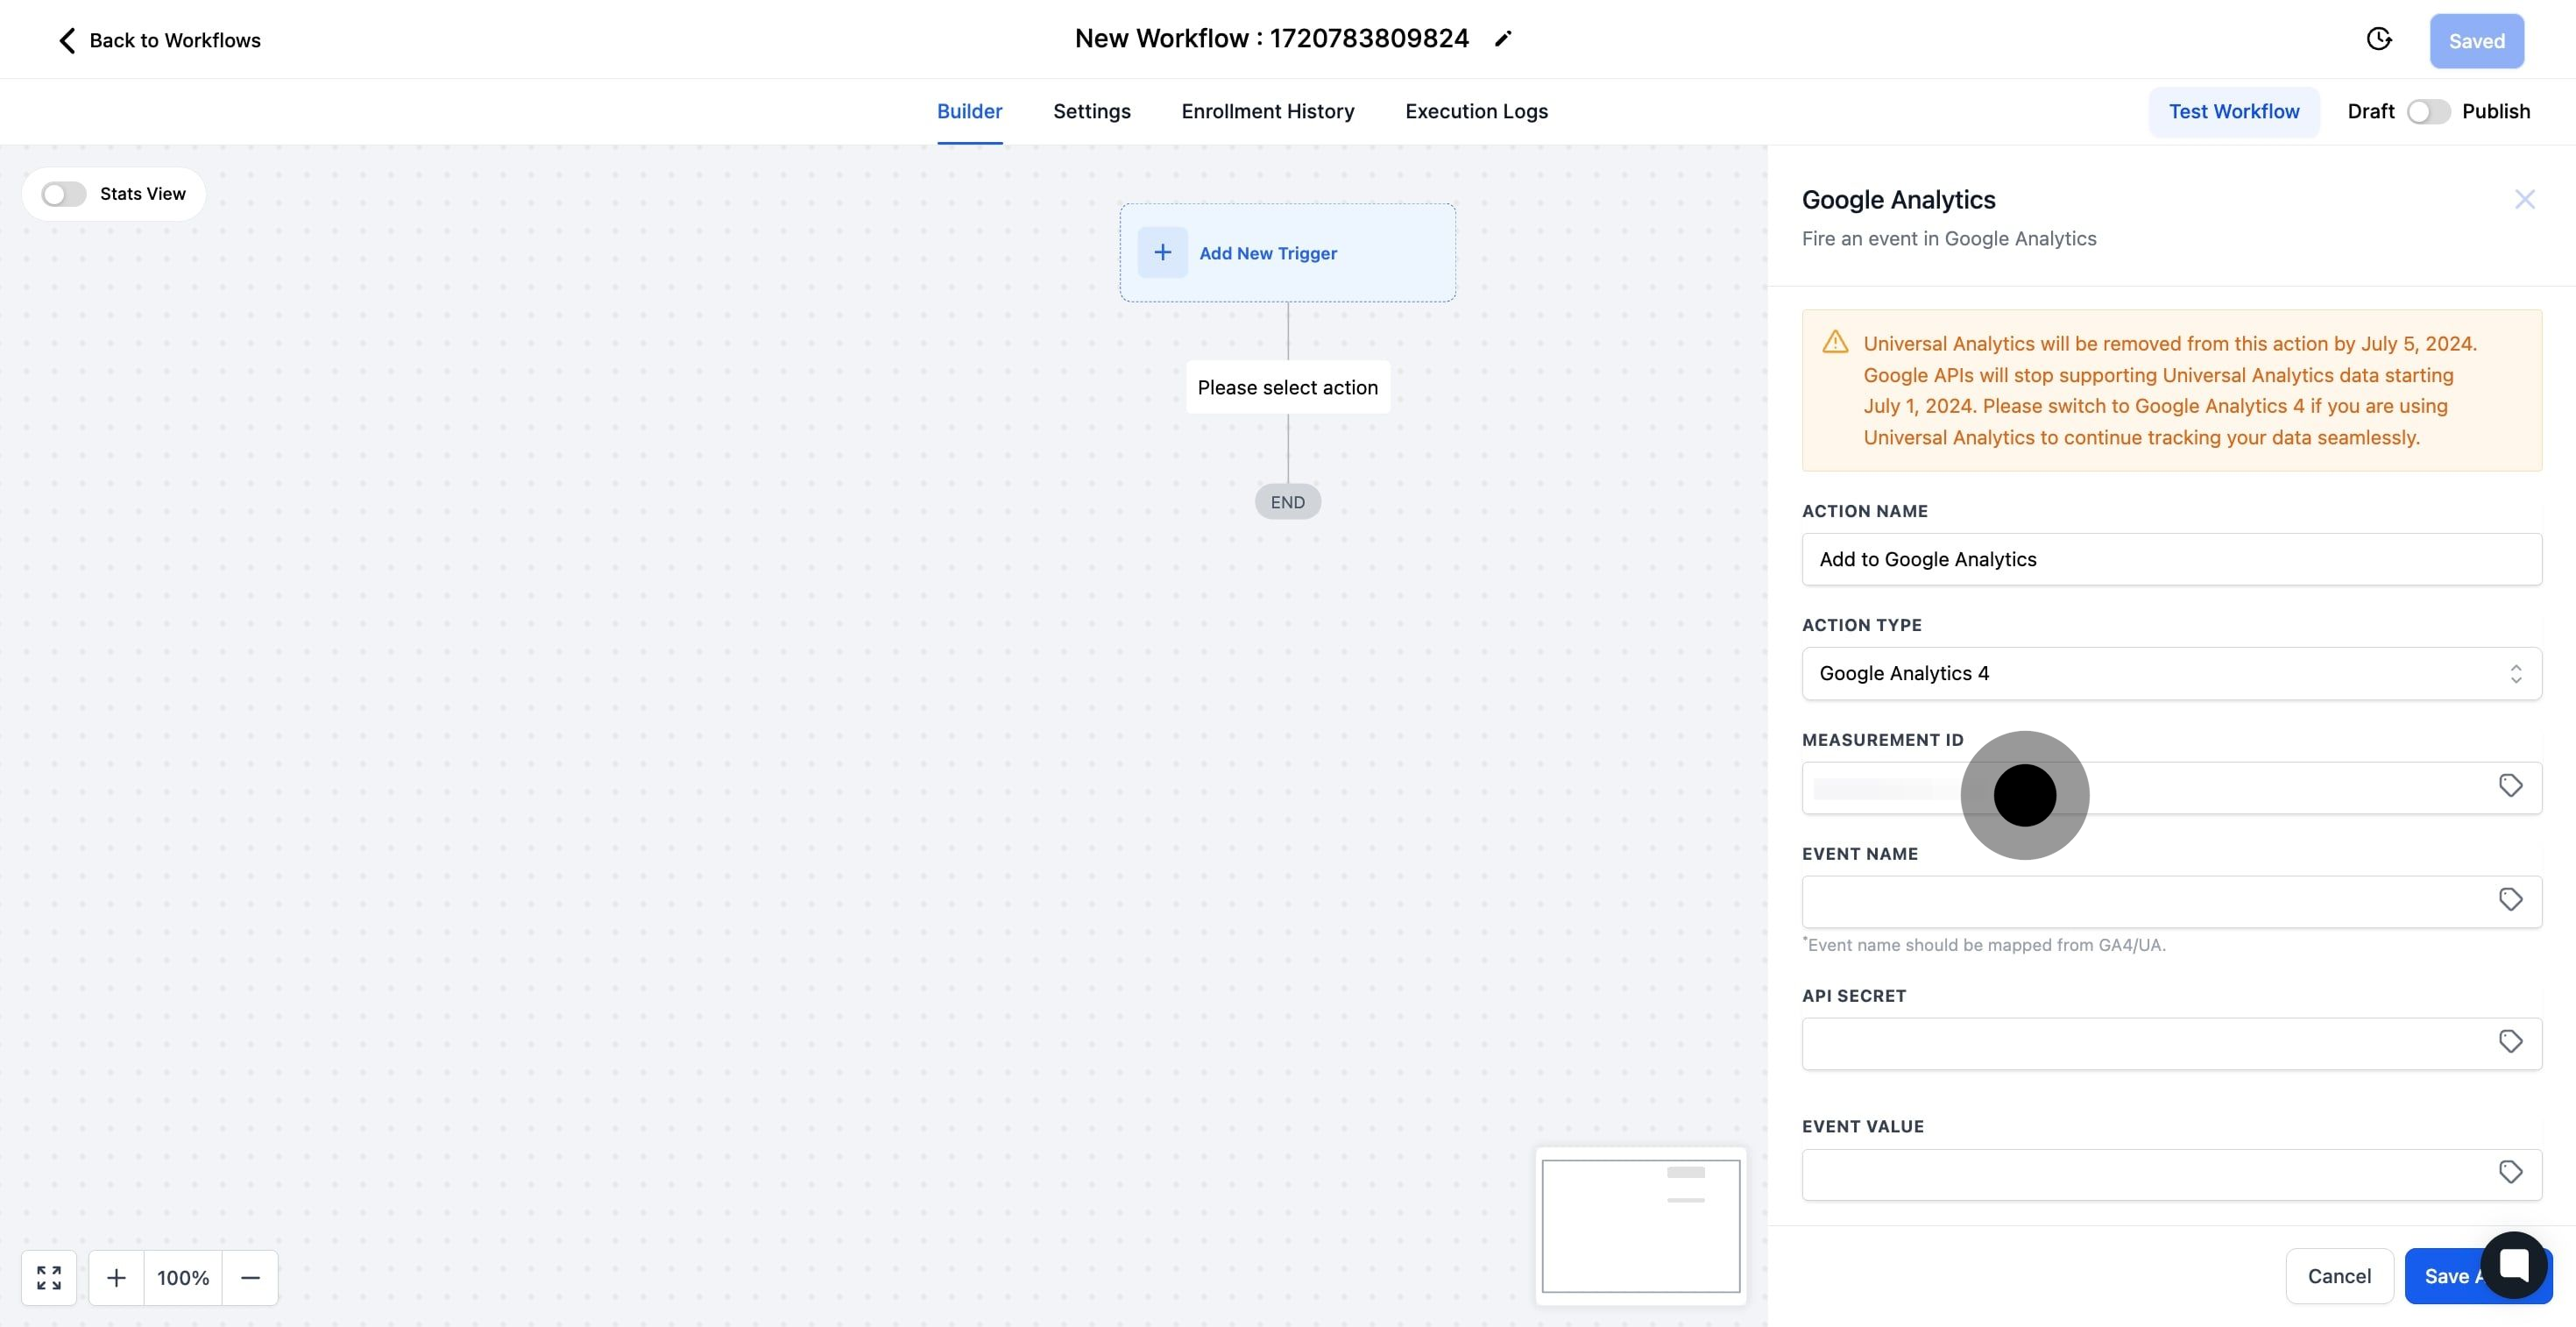Edit workflow name with pencil icon

1503,39
